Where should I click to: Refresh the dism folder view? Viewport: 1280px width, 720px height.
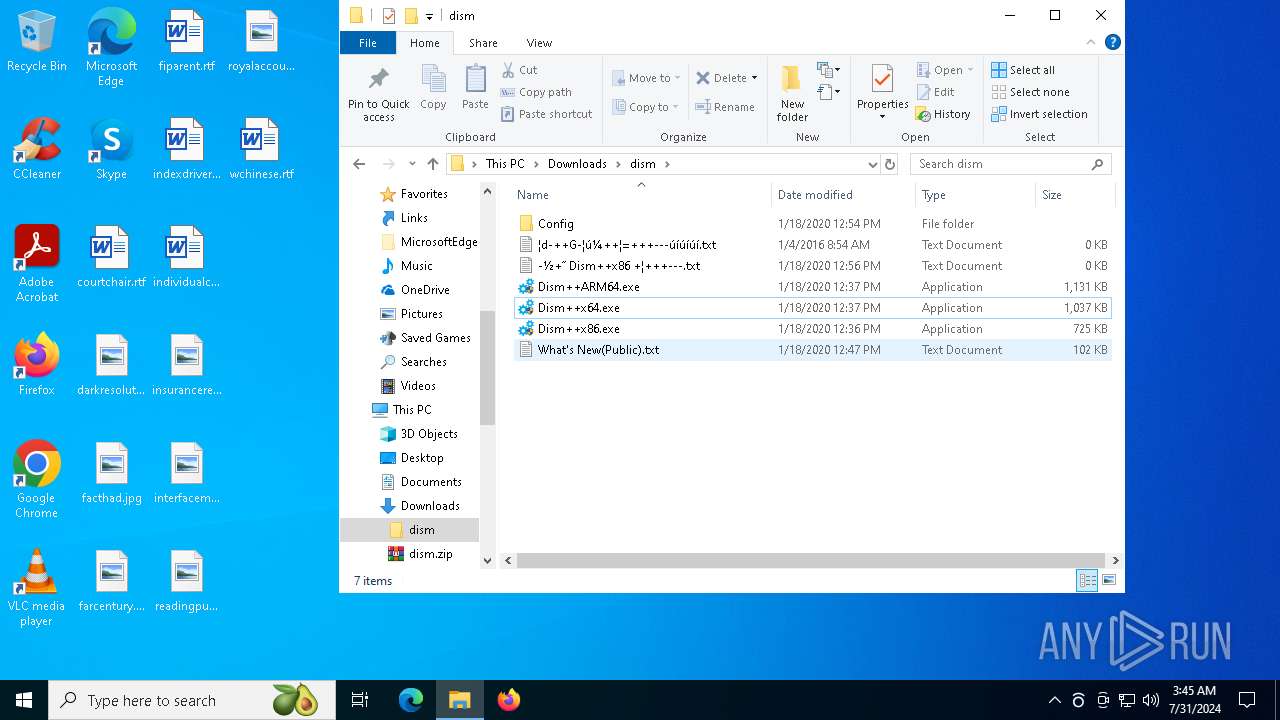click(x=890, y=164)
